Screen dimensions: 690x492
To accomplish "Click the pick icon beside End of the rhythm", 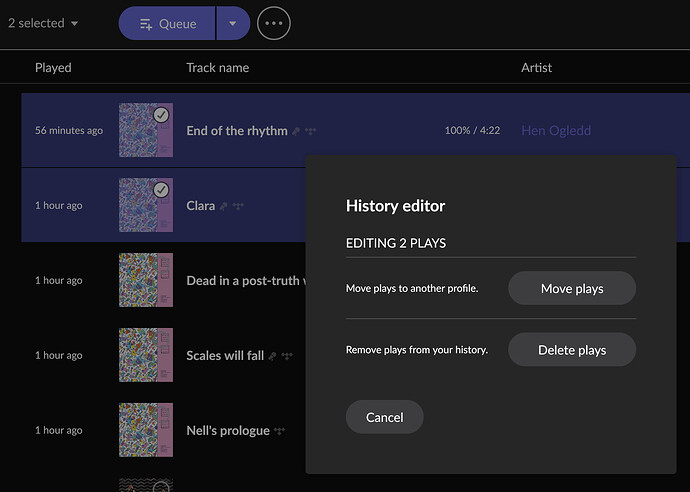I will [x=296, y=131].
